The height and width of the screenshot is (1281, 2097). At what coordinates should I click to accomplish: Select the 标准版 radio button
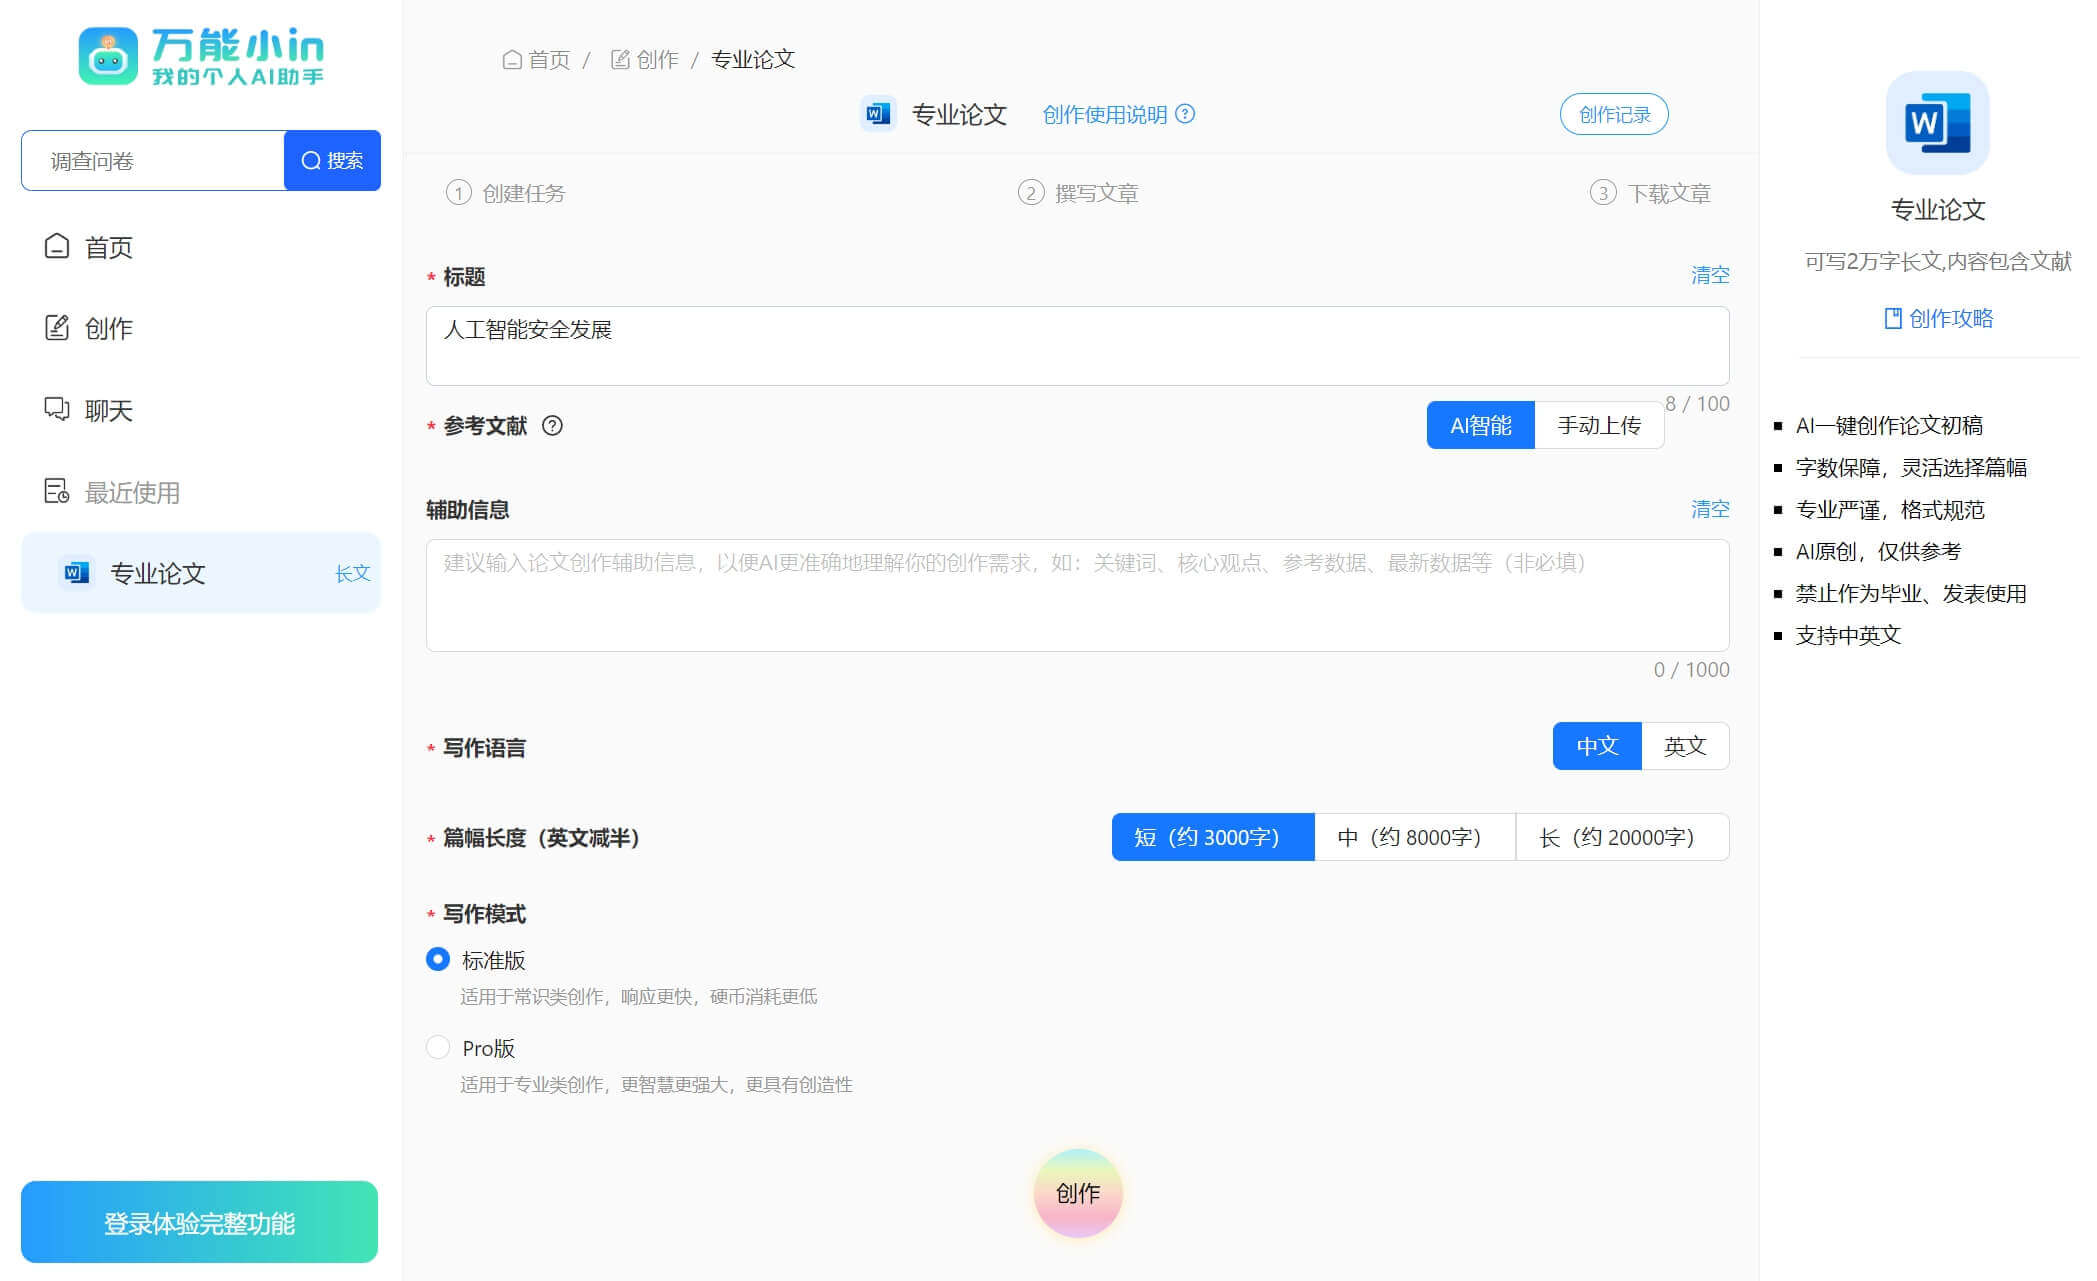tap(437, 959)
